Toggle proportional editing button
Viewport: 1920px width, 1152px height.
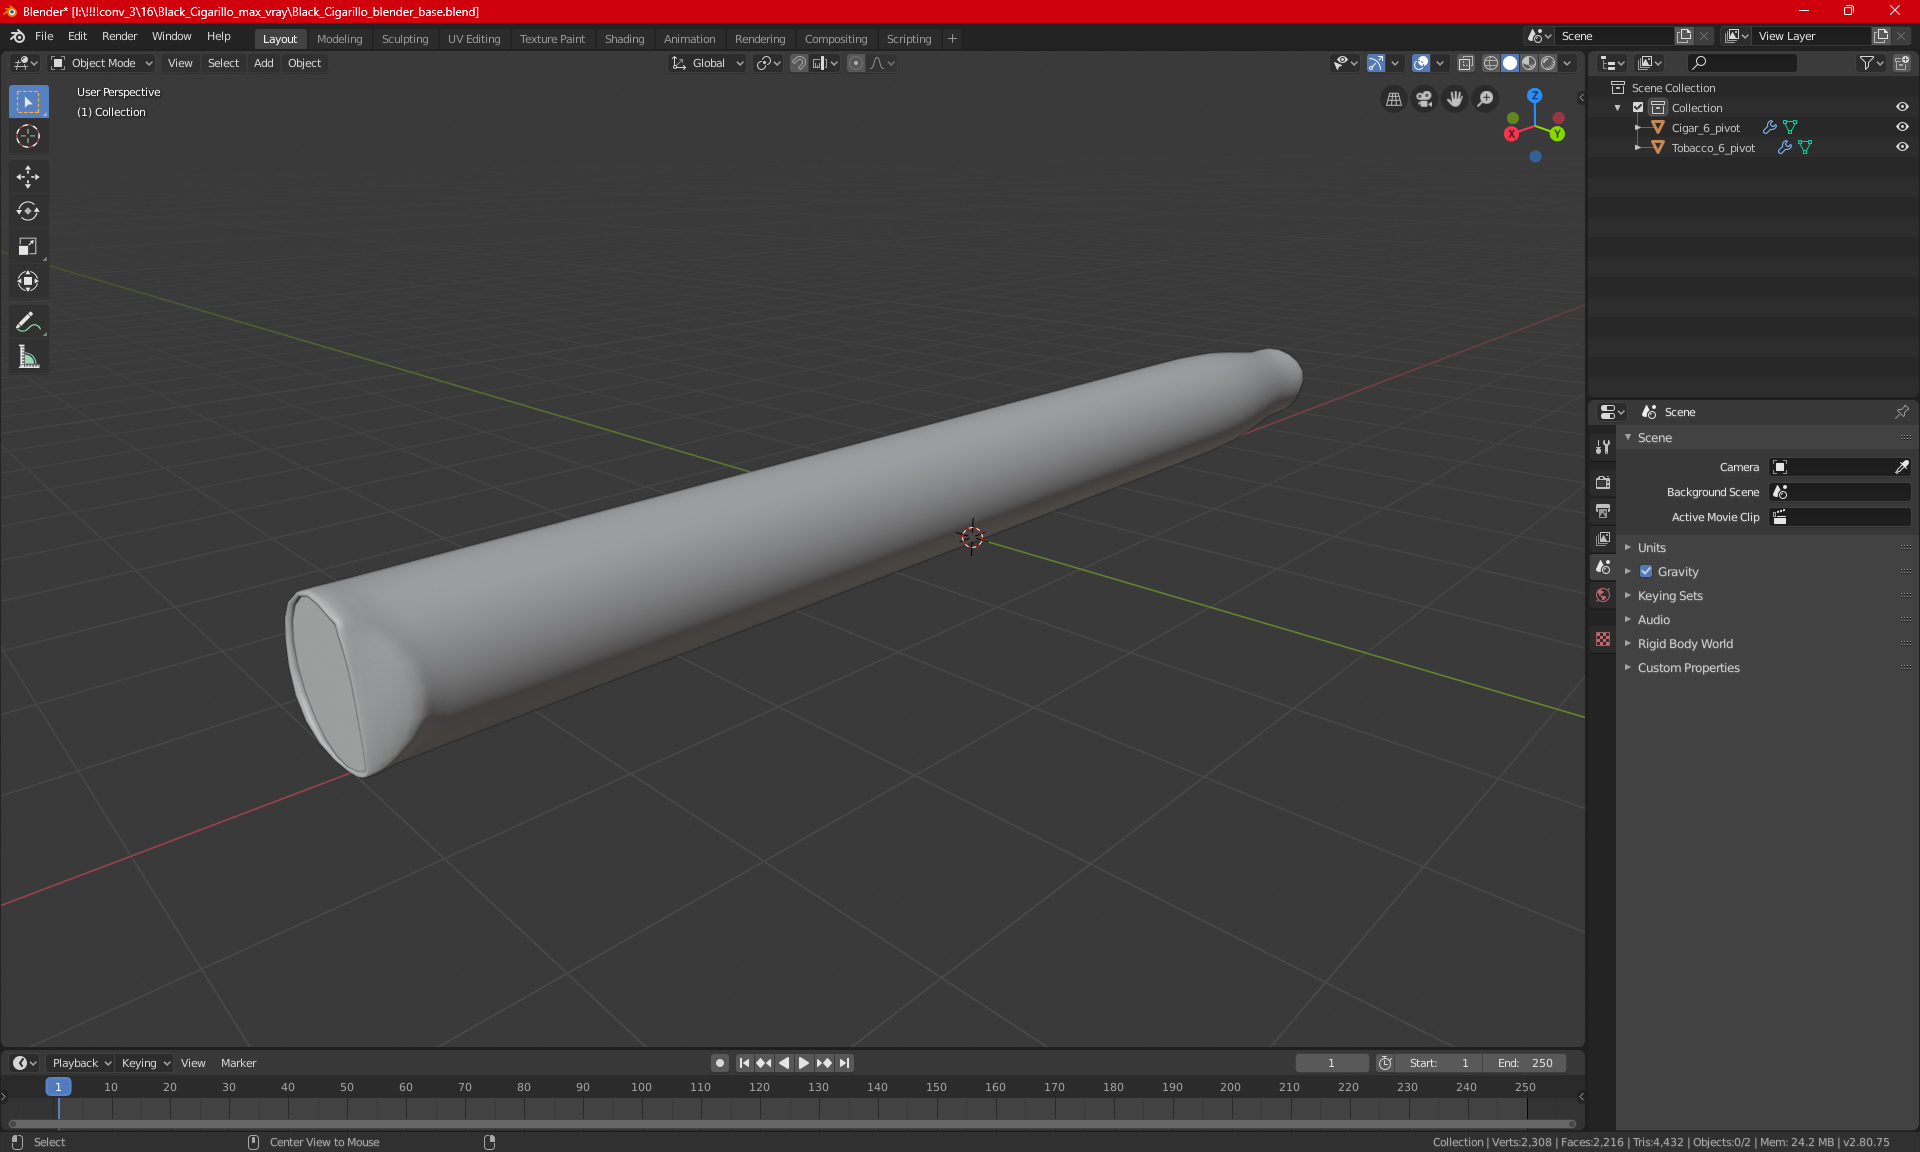[x=856, y=63]
